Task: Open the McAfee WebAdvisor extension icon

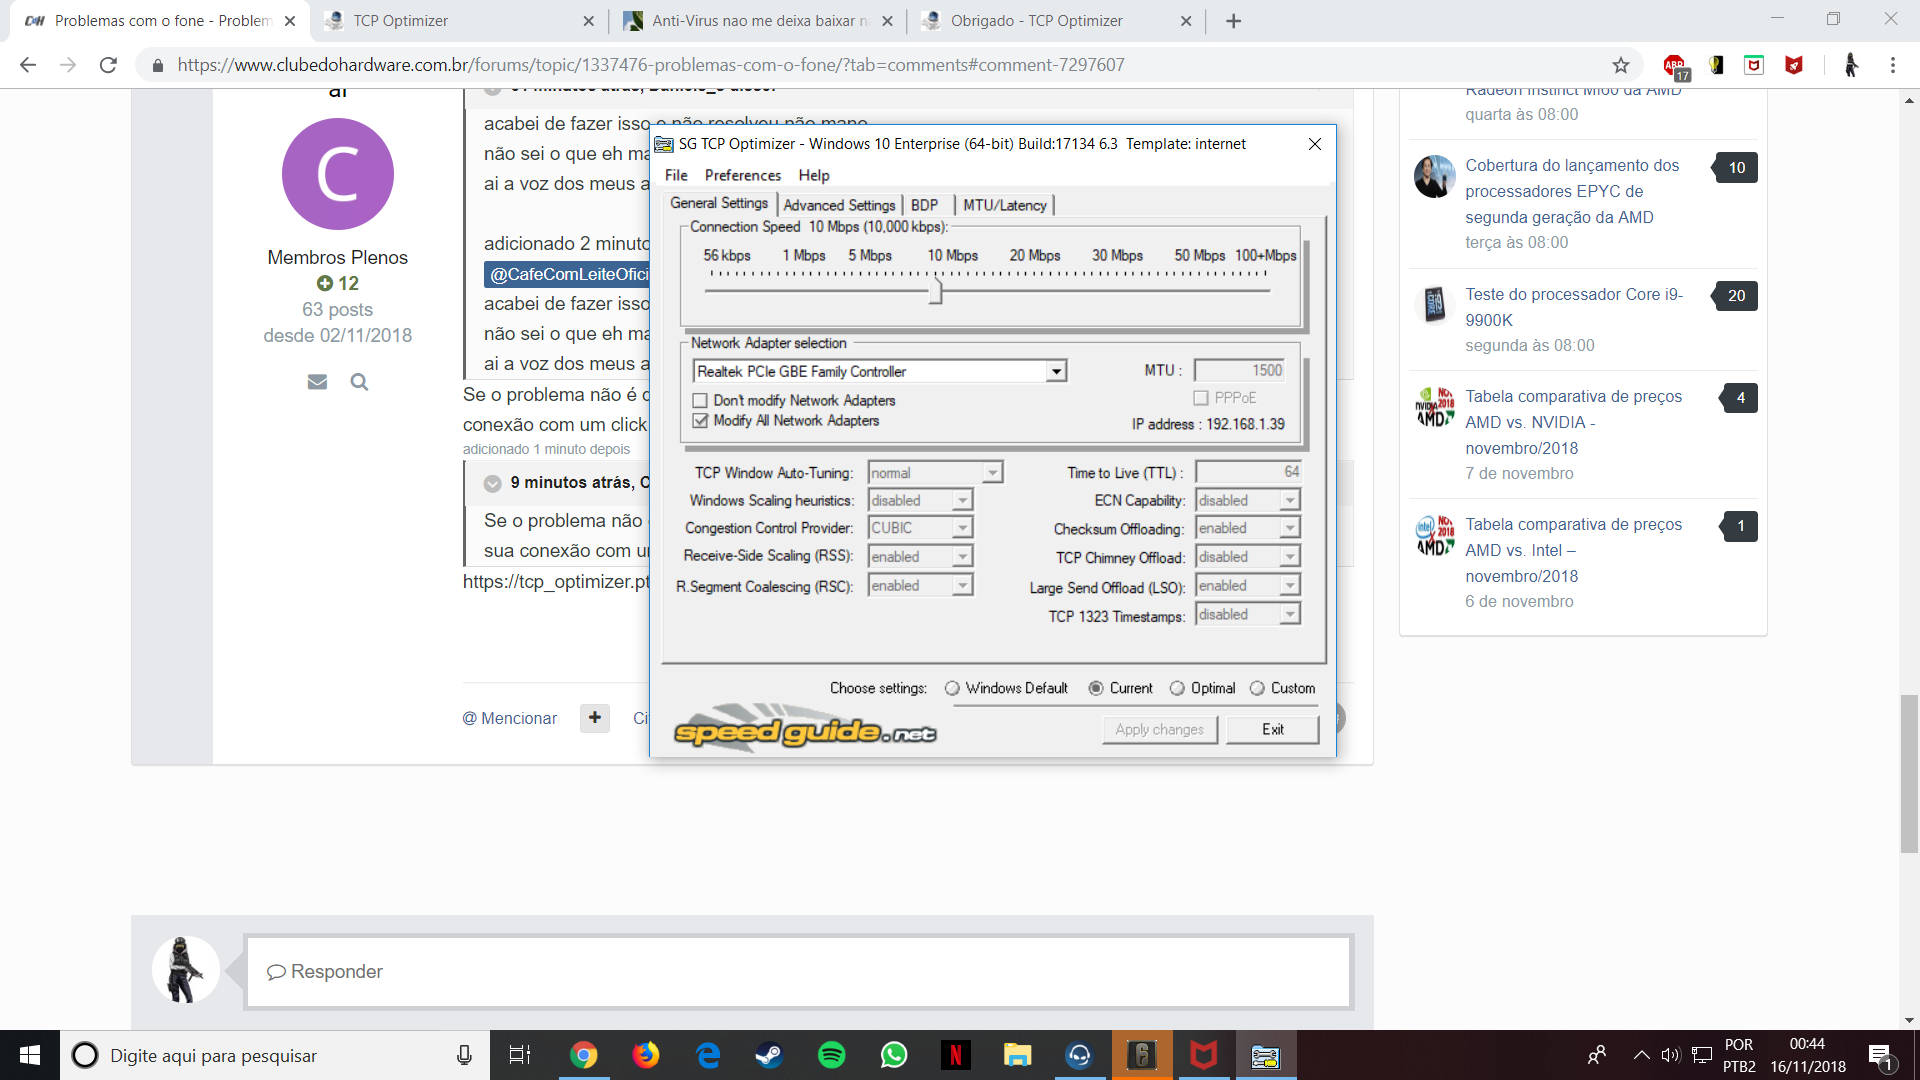Action: 1754,65
